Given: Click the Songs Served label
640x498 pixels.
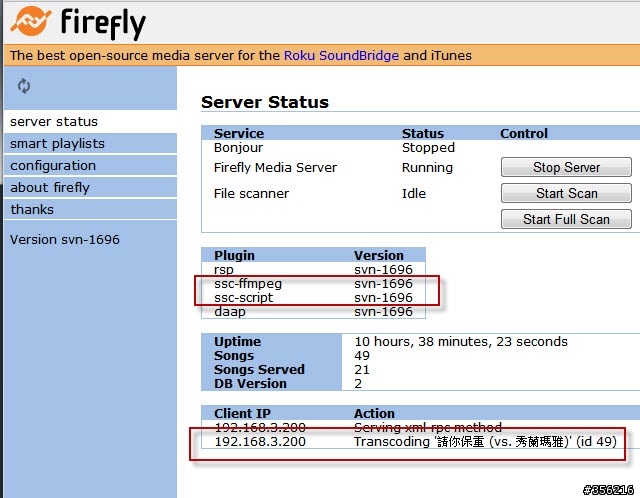Looking at the screenshot, I should [259, 370].
